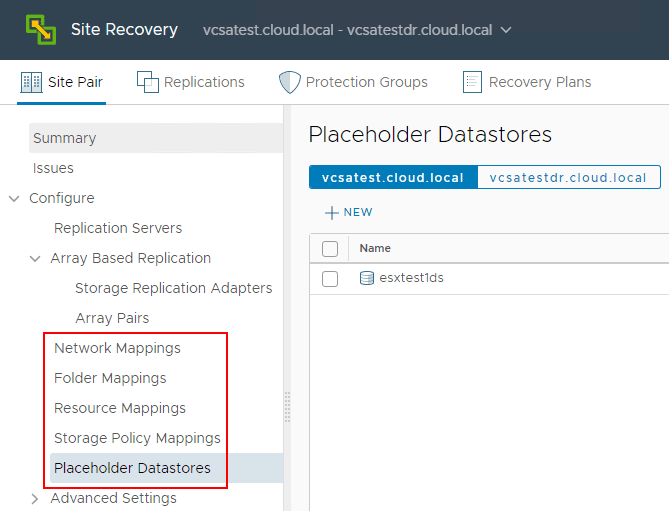Open the site pair dropdown chevron
This screenshot has height=511, width=669.
[x=506, y=30]
